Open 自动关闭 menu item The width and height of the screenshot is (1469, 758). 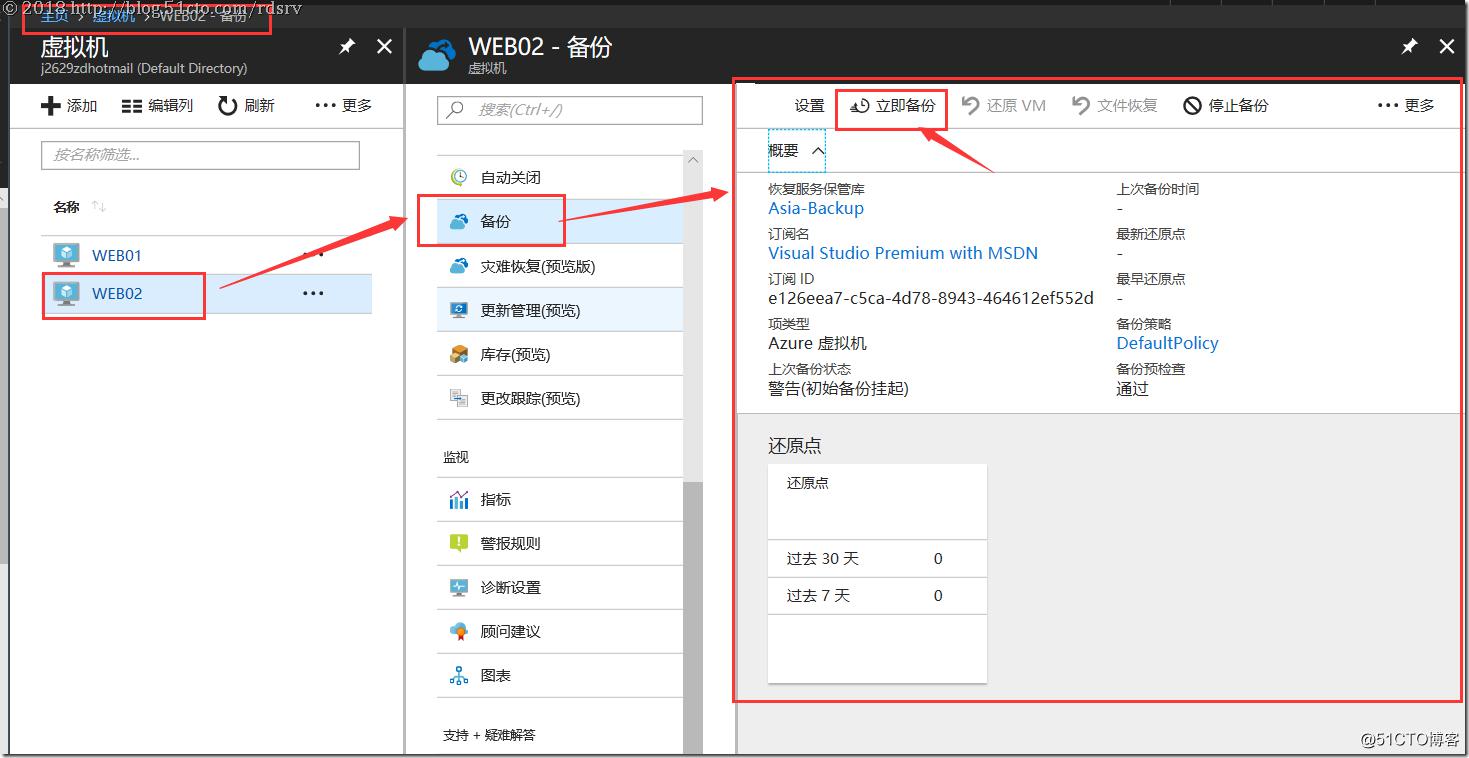560,177
